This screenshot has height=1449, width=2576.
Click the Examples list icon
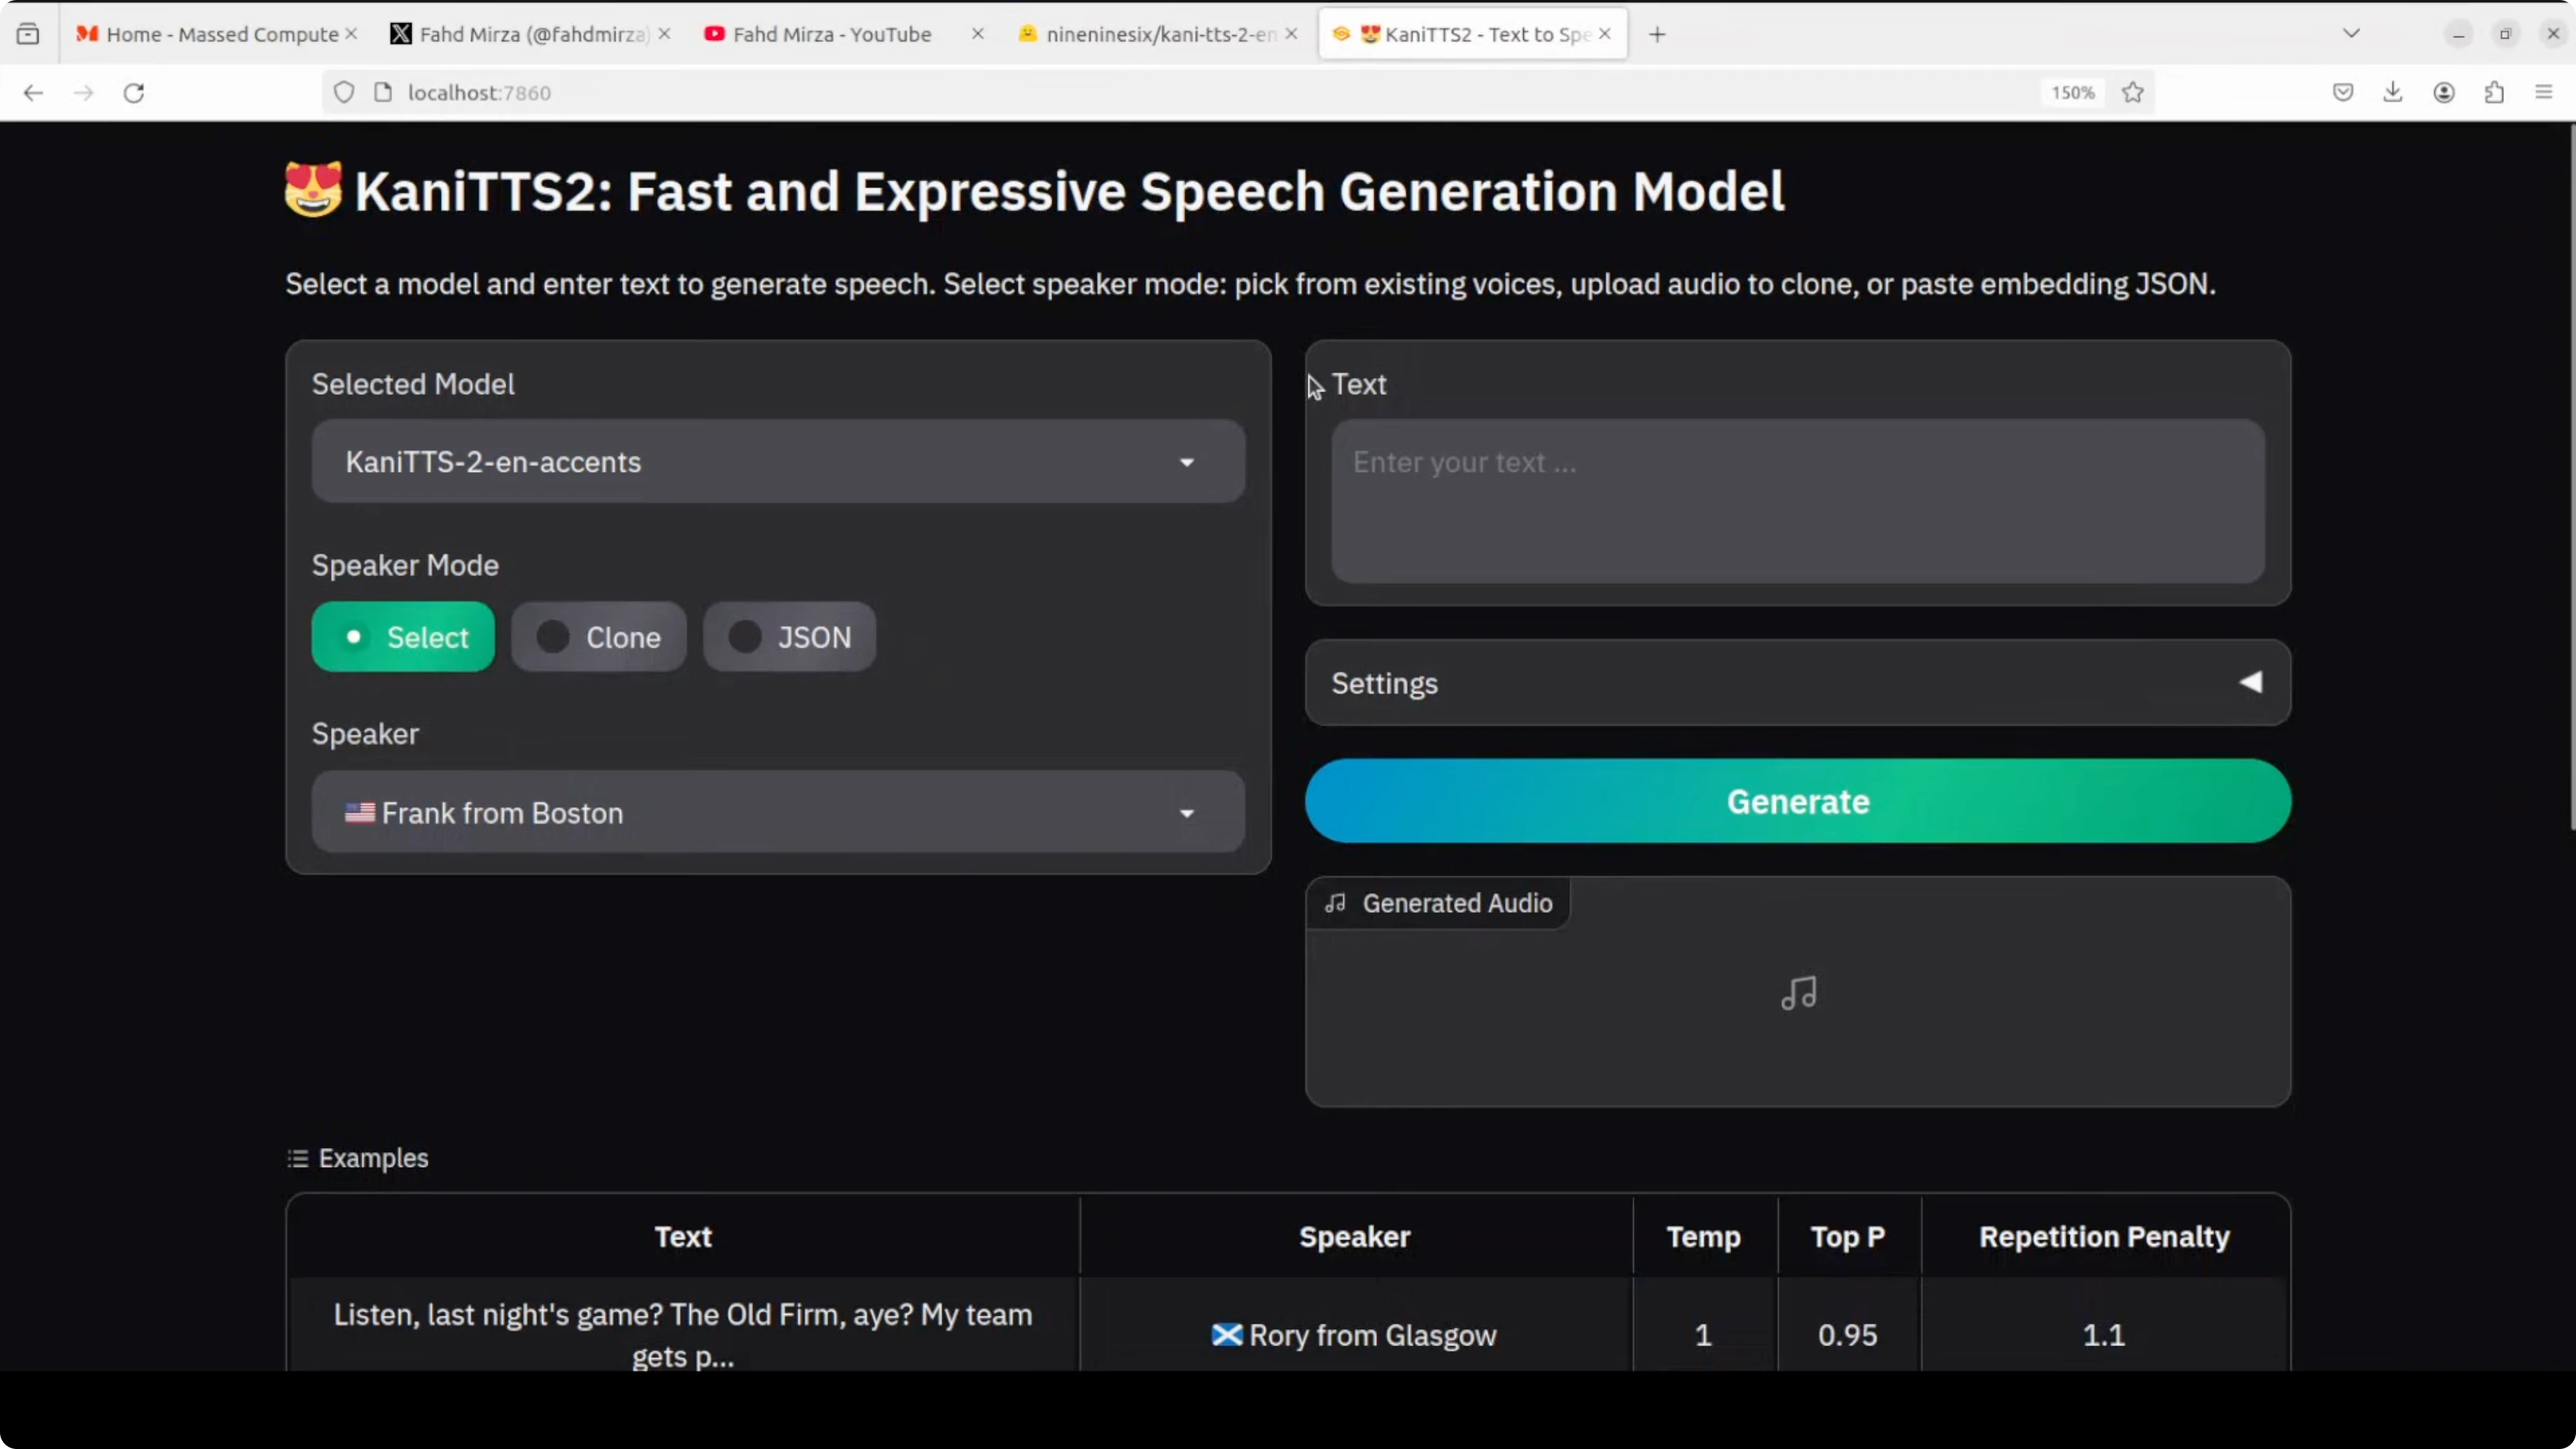coord(297,1158)
